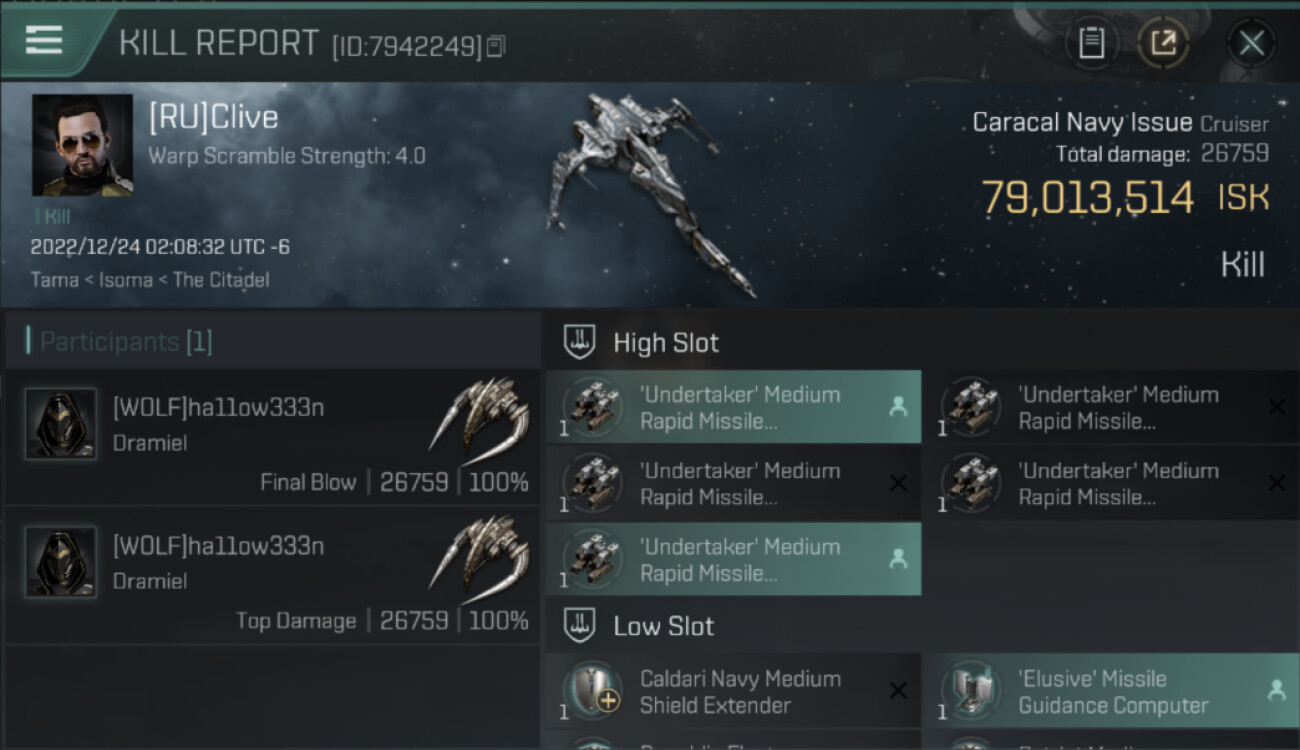
Task: Click the Low Slot section header
Action: 663,626
